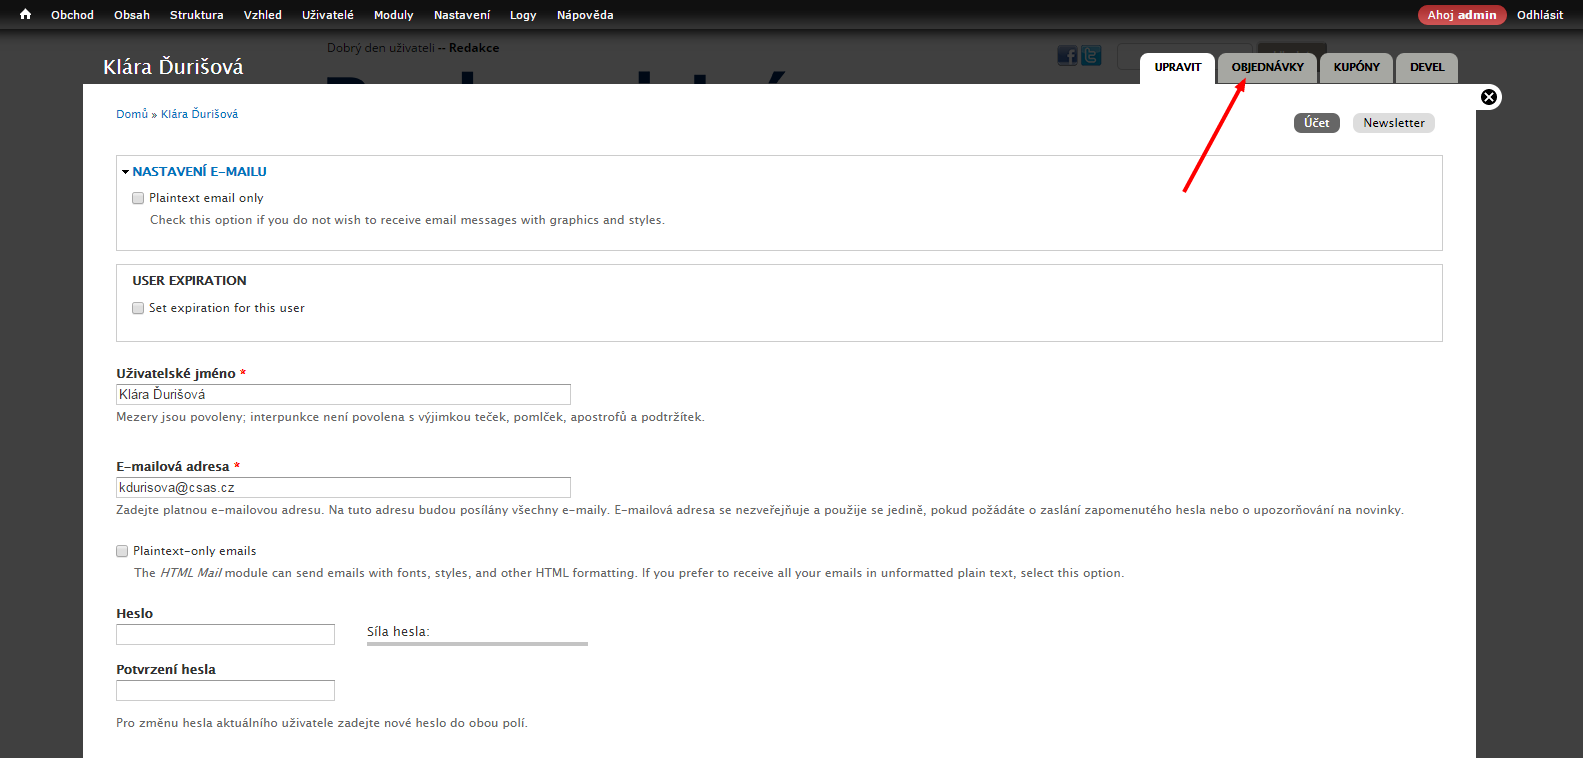
Task: Open the Nastavení menu item
Action: tap(462, 15)
